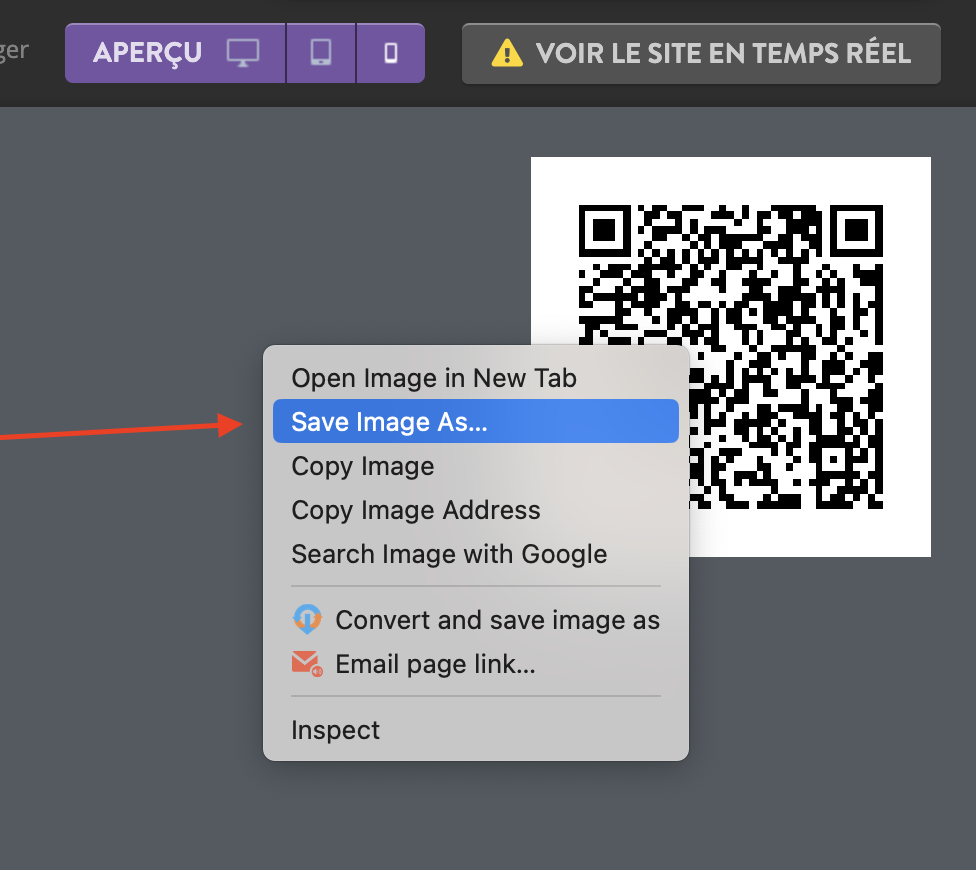This screenshot has height=870, width=976.
Task: Choose Search Image with Google
Action: point(476,554)
